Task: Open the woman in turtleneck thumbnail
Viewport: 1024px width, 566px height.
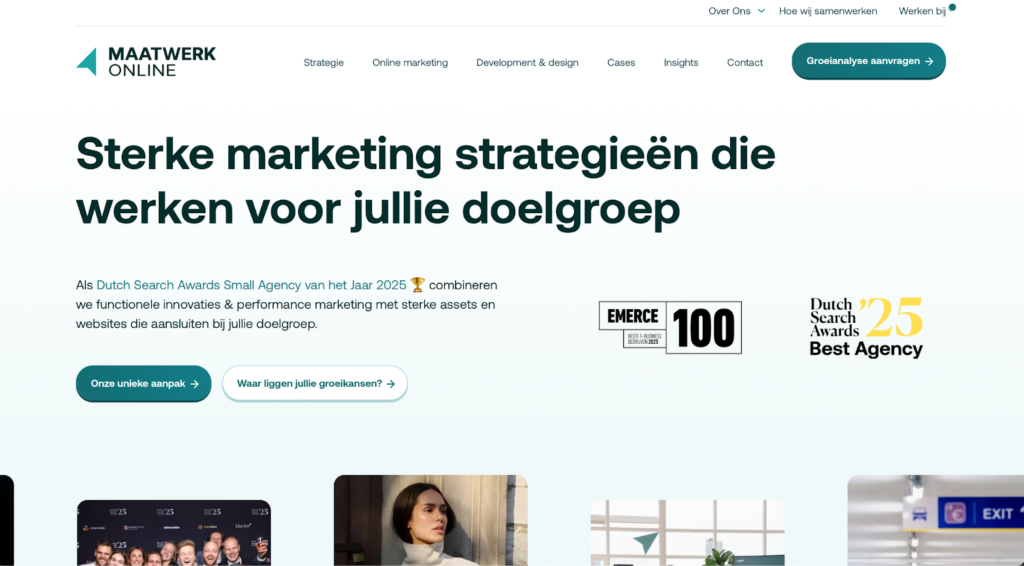Action: tap(430, 520)
